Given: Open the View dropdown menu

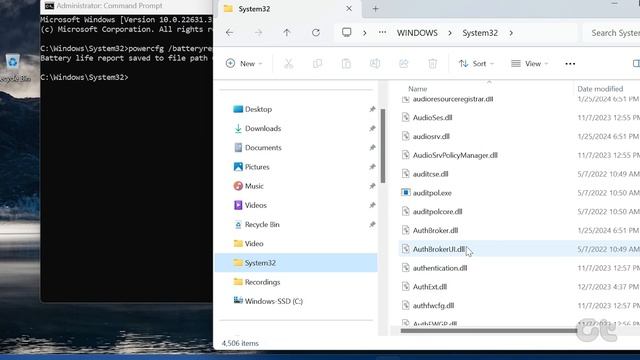Looking at the screenshot, I should tap(529, 64).
